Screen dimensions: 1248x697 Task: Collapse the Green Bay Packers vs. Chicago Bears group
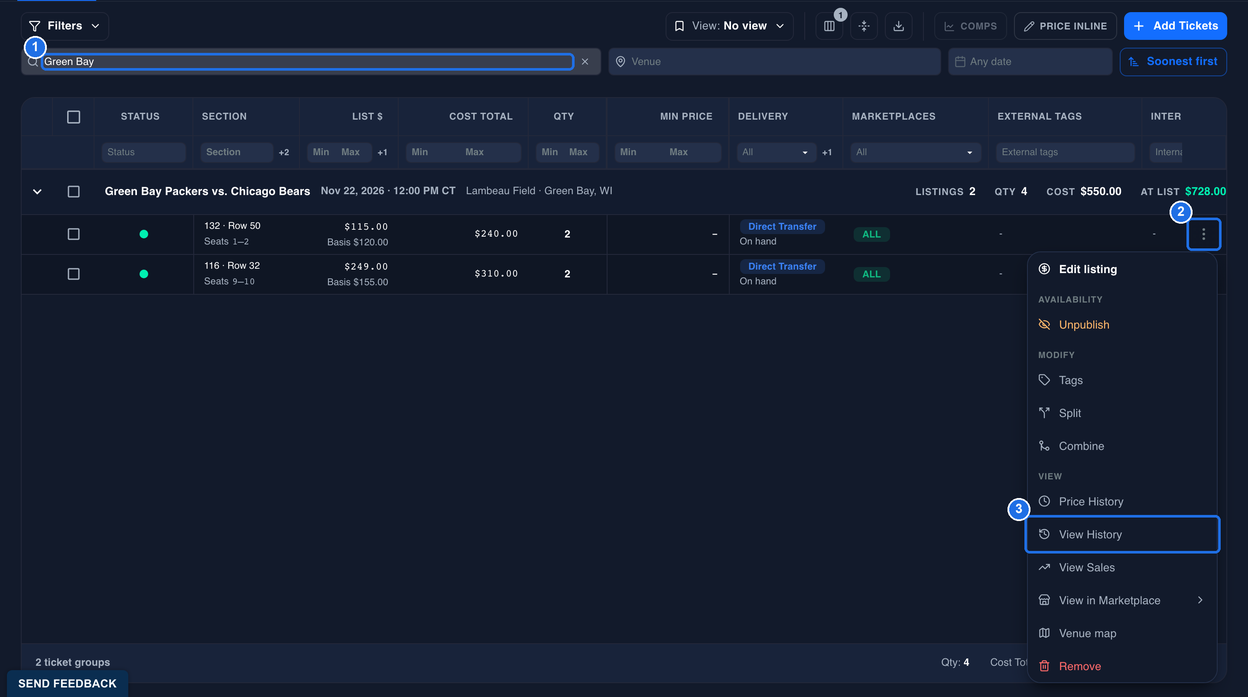coord(38,192)
